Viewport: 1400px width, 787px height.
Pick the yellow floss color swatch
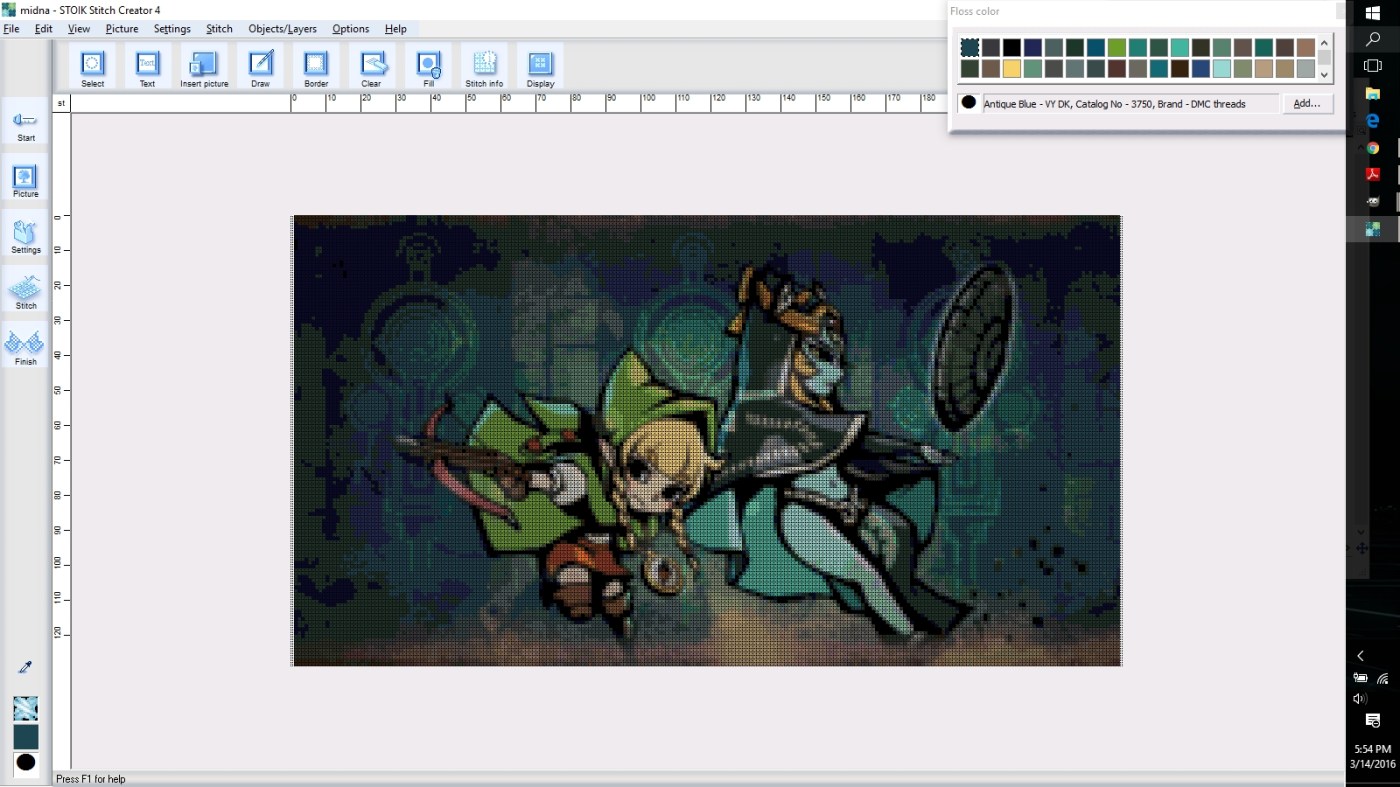[1012, 69]
